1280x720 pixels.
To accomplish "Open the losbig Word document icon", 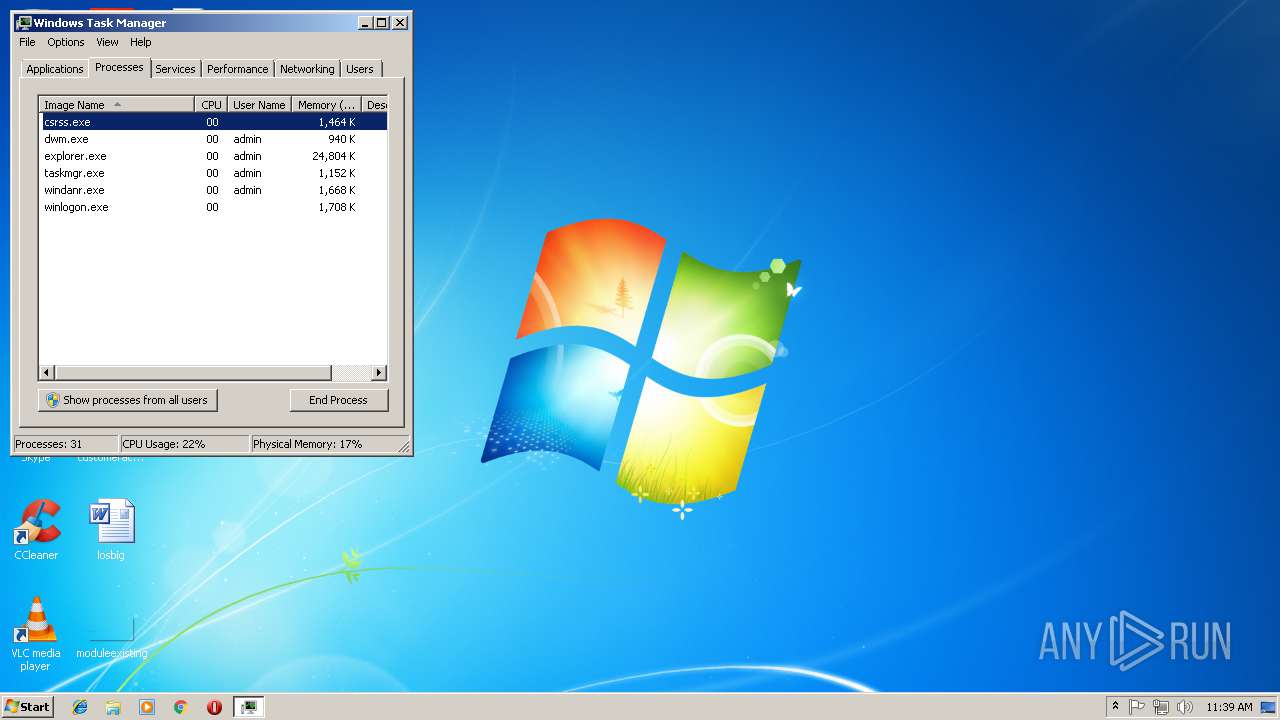I will [x=111, y=530].
